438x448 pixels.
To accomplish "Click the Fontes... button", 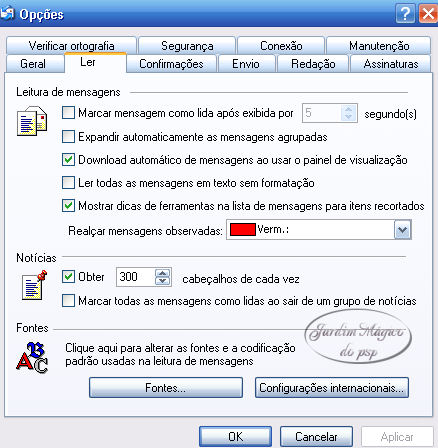I will 166,388.
